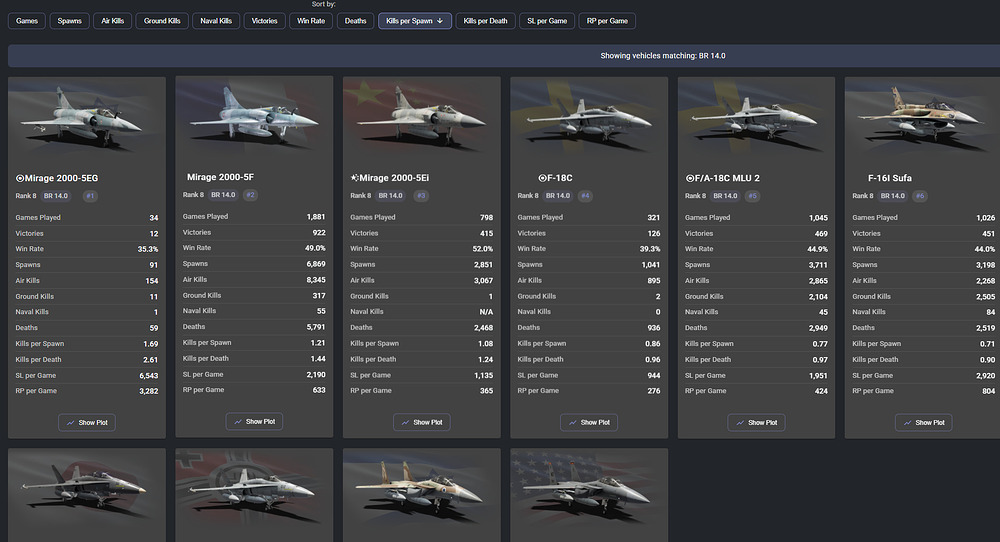Image resolution: width=1000 pixels, height=542 pixels.
Task: Click the #3 rank badge
Action: click(x=421, y=196)
